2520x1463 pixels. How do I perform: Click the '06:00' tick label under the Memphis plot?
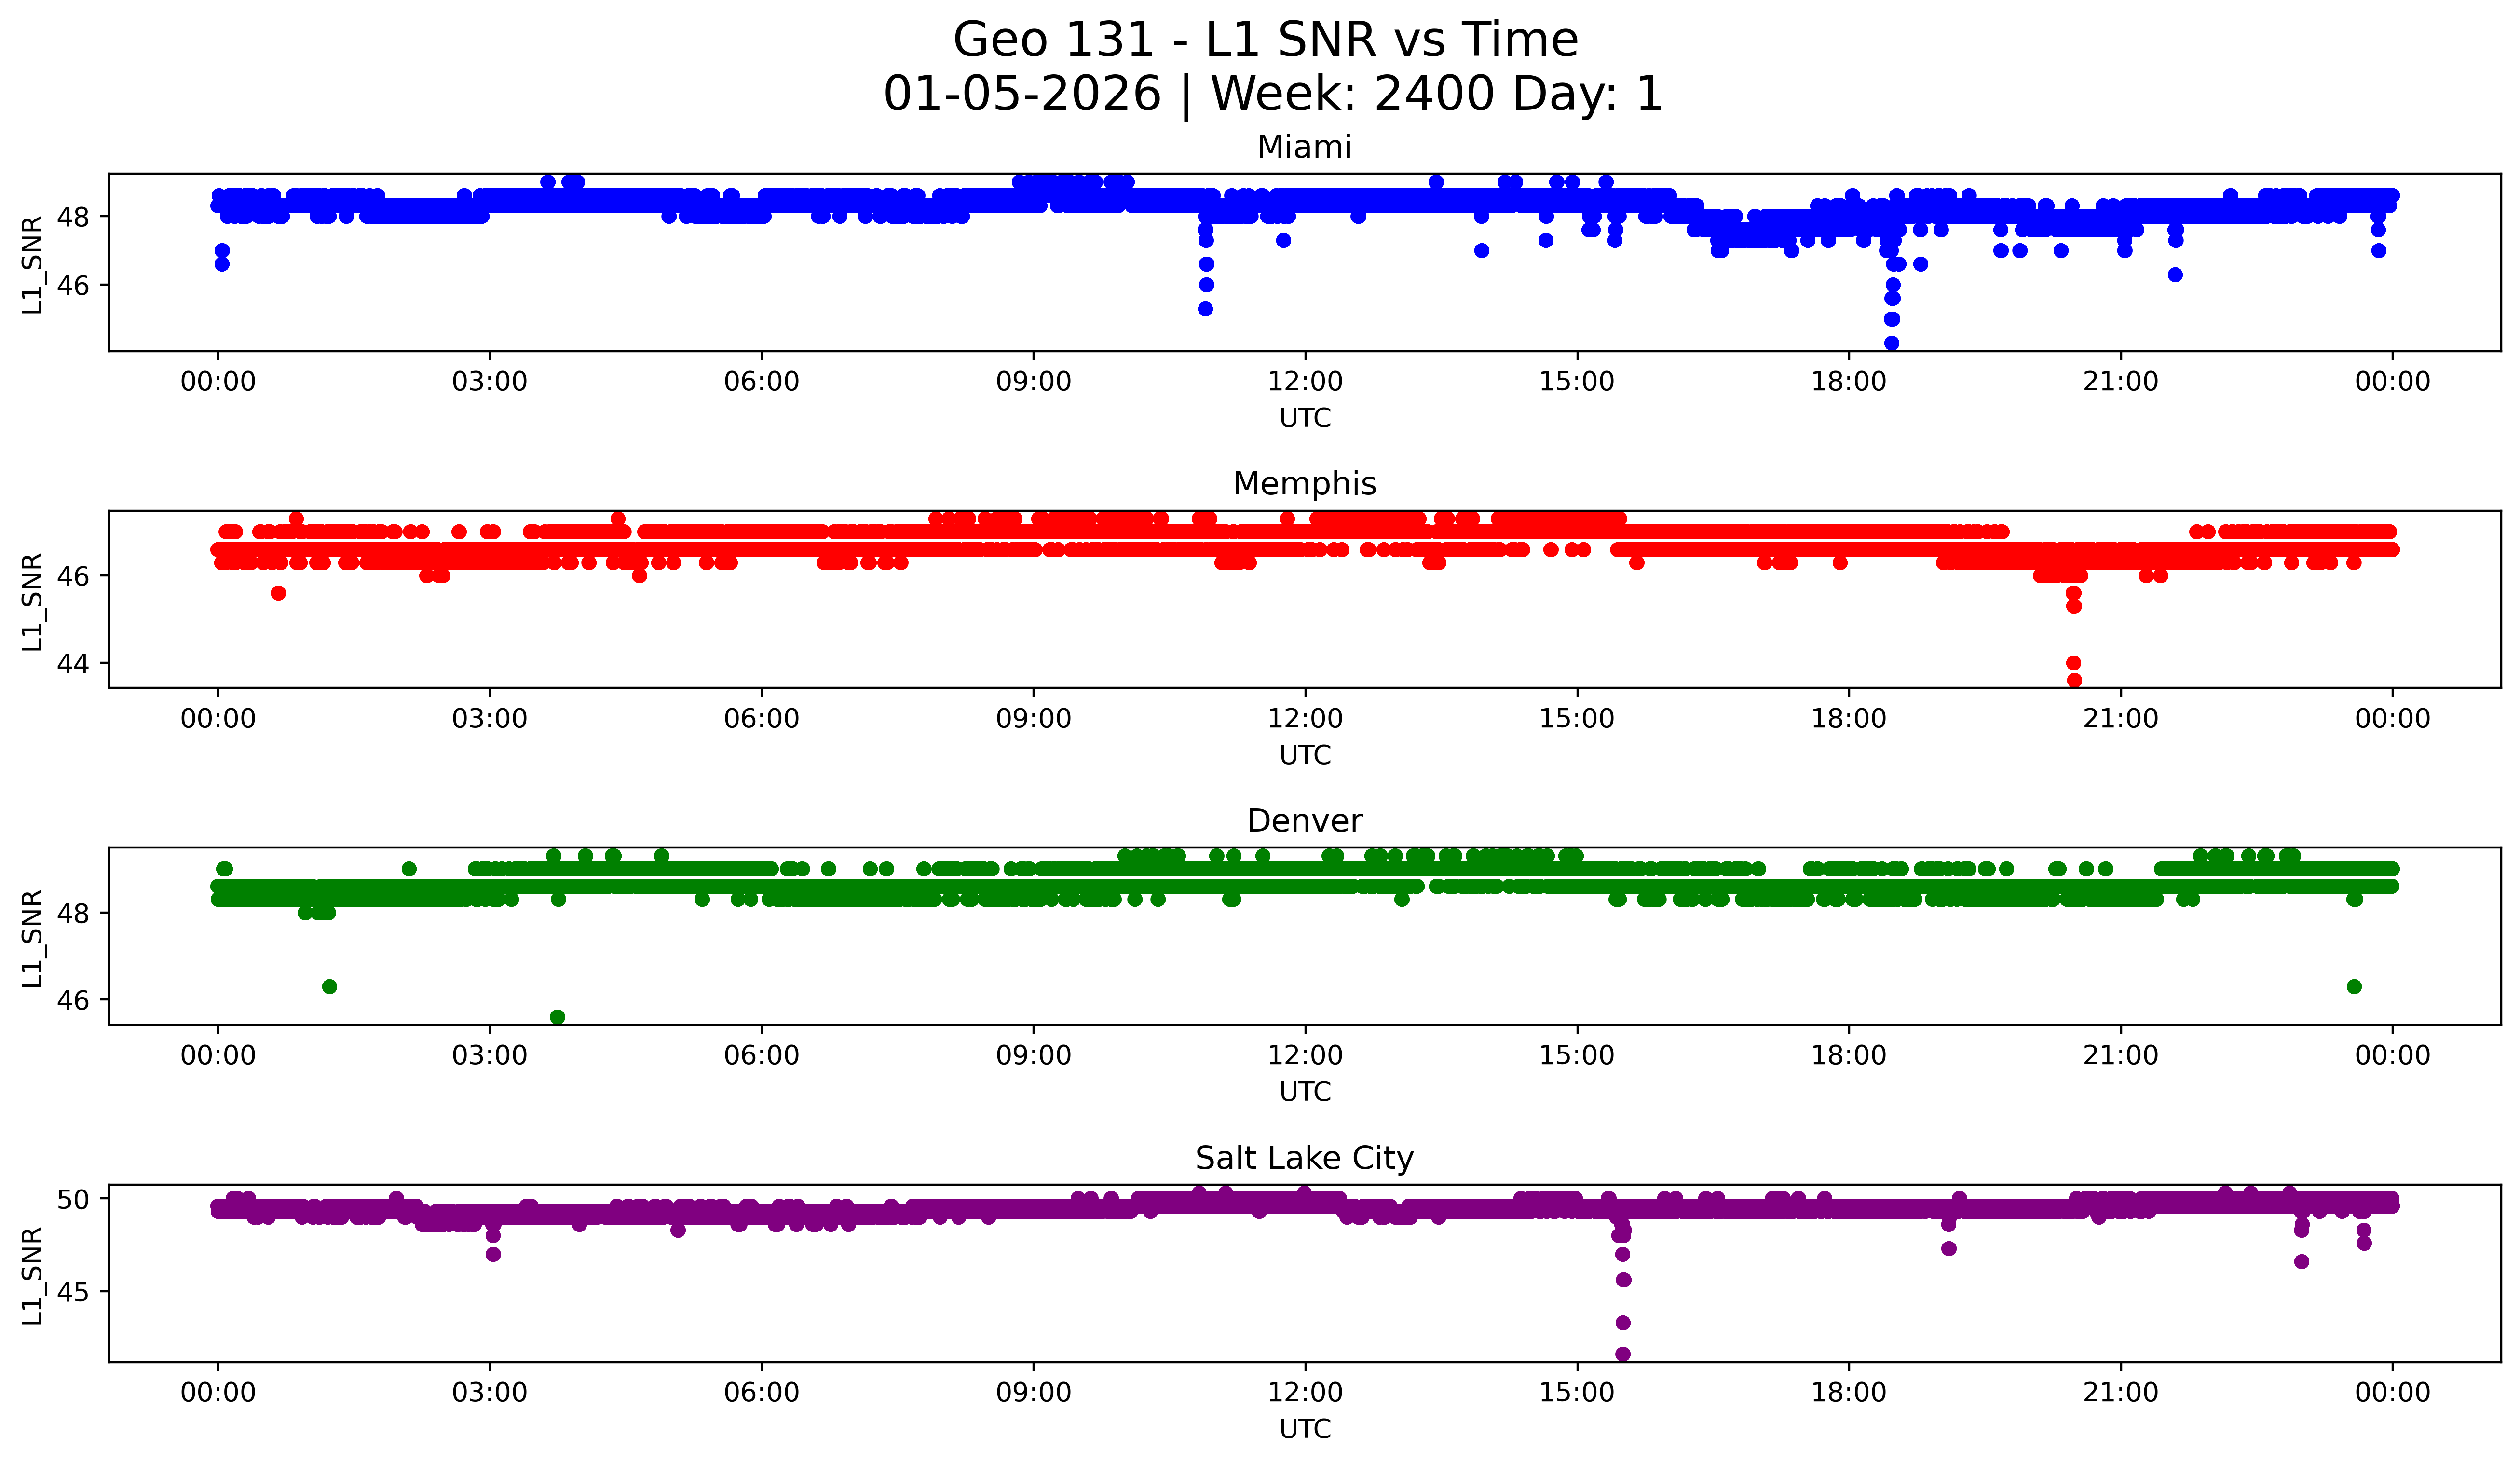tap(761, 719)
